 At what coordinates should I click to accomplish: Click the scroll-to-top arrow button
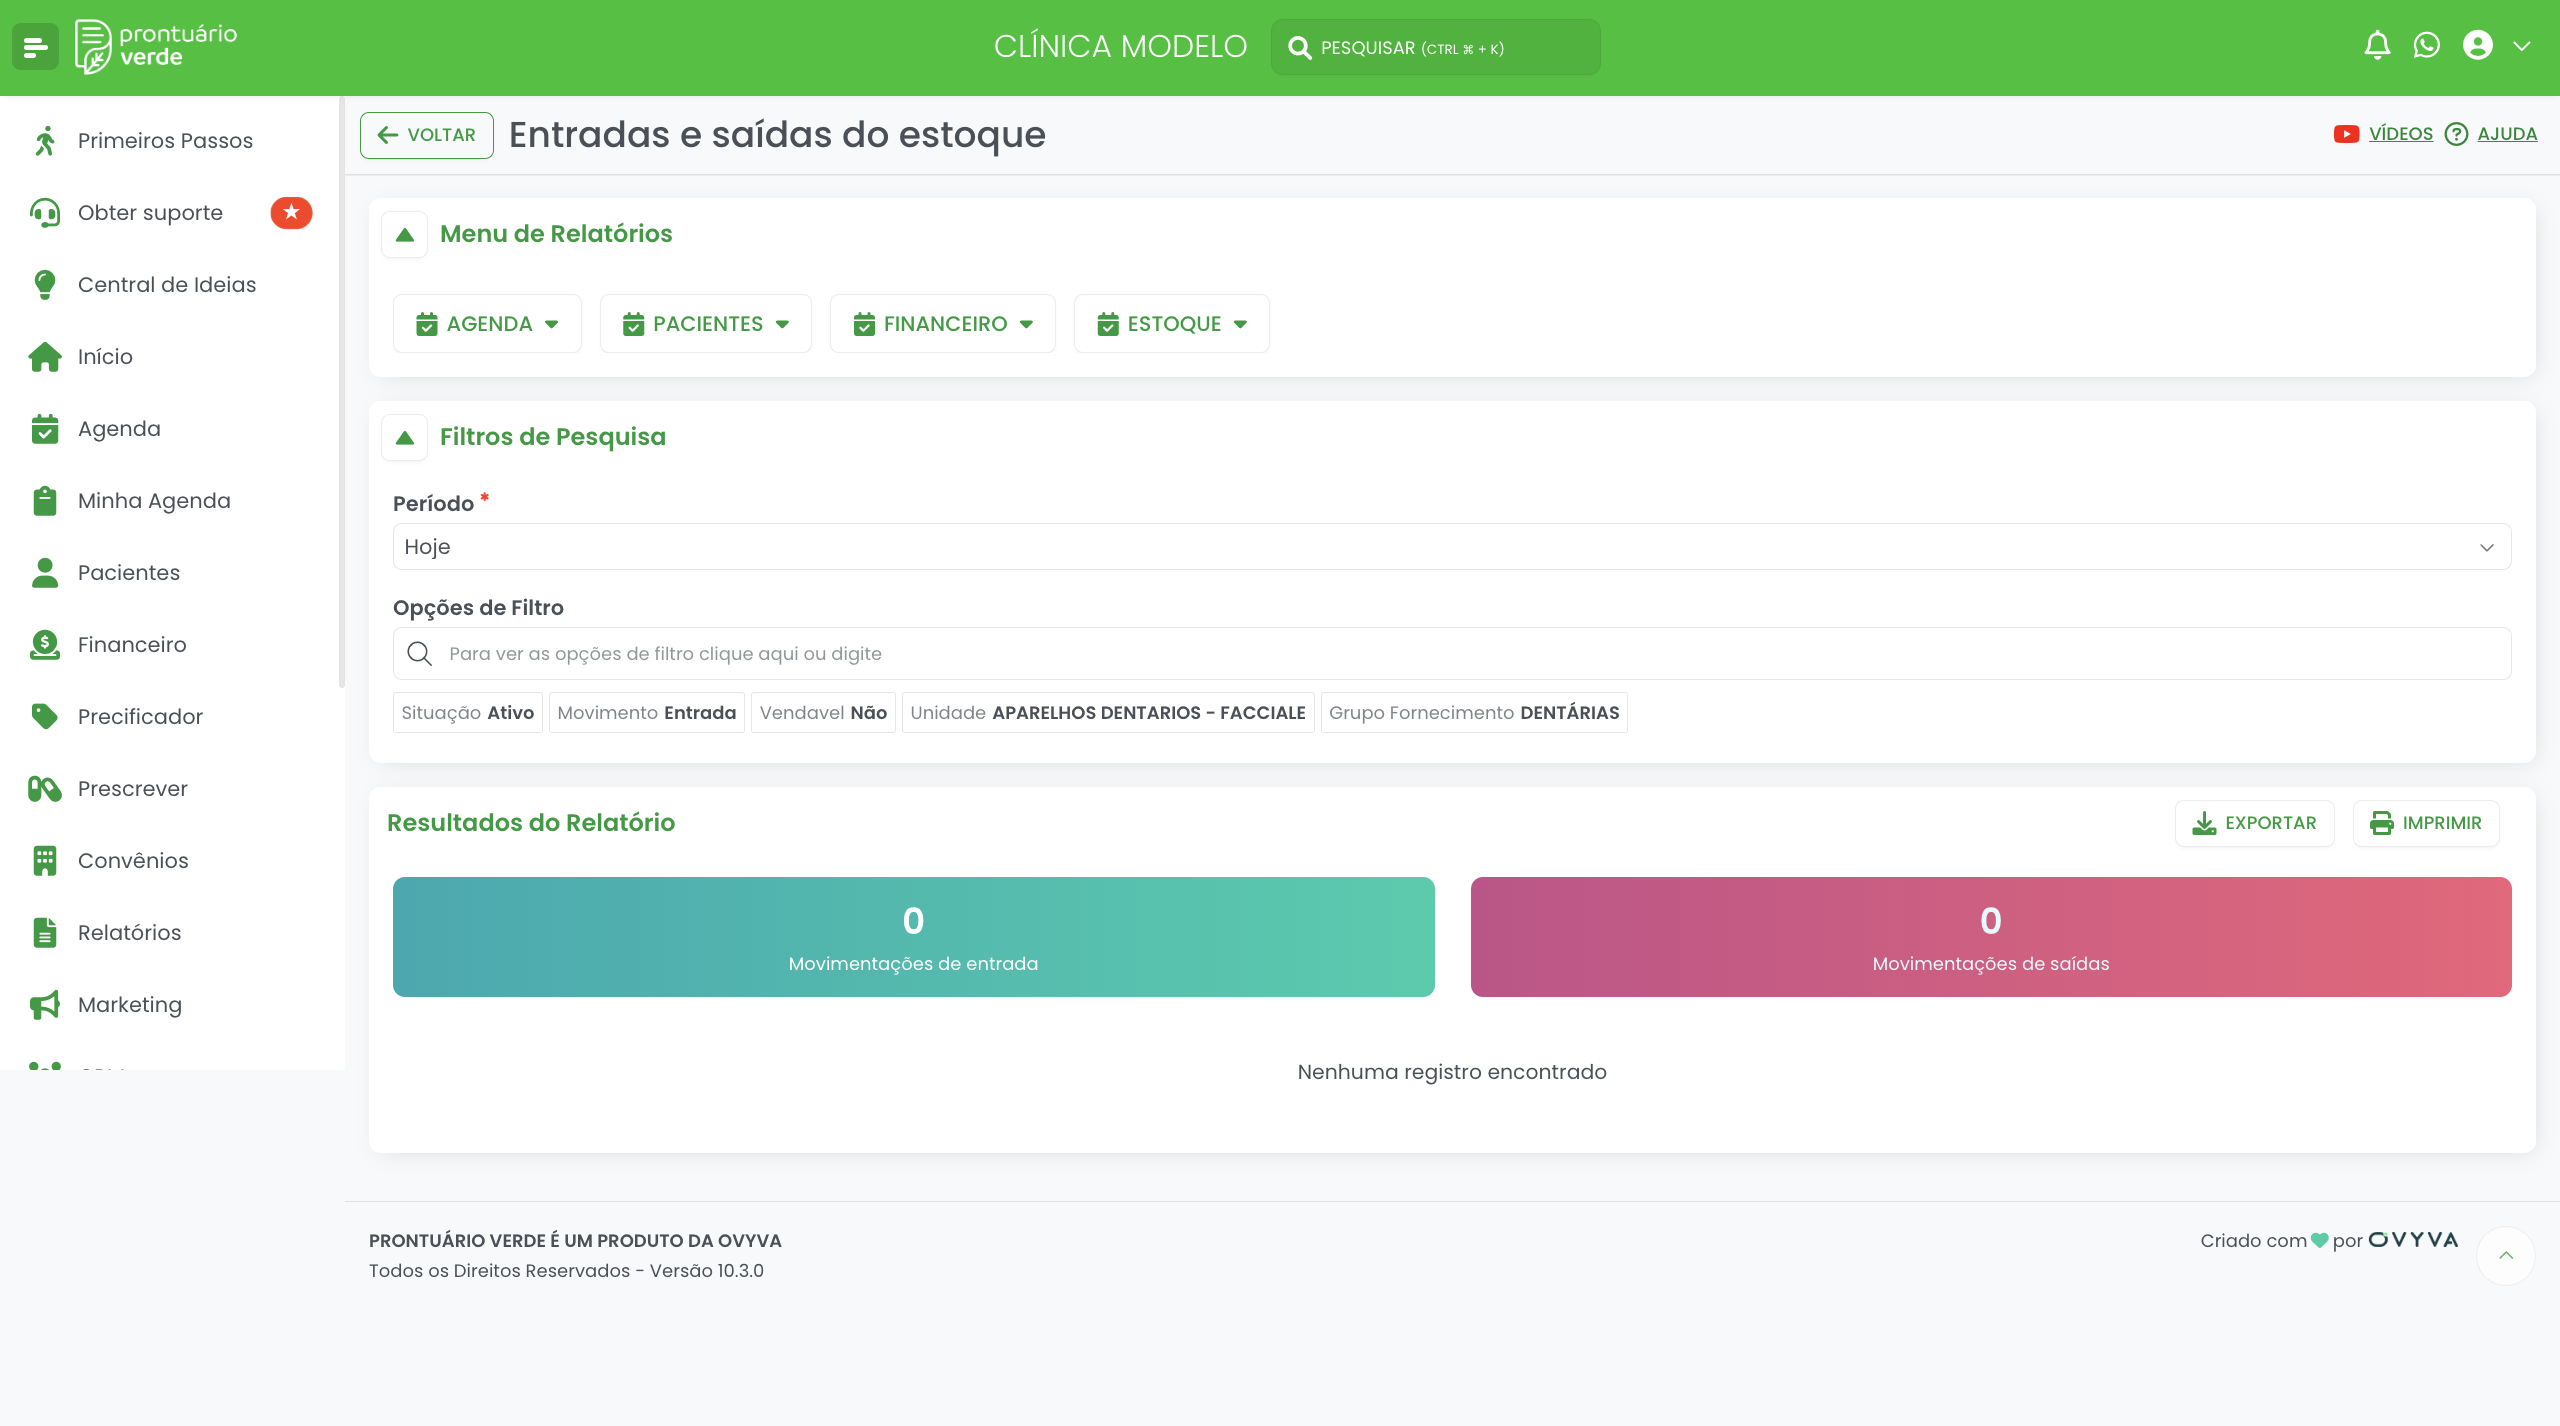(2505, 1256)
